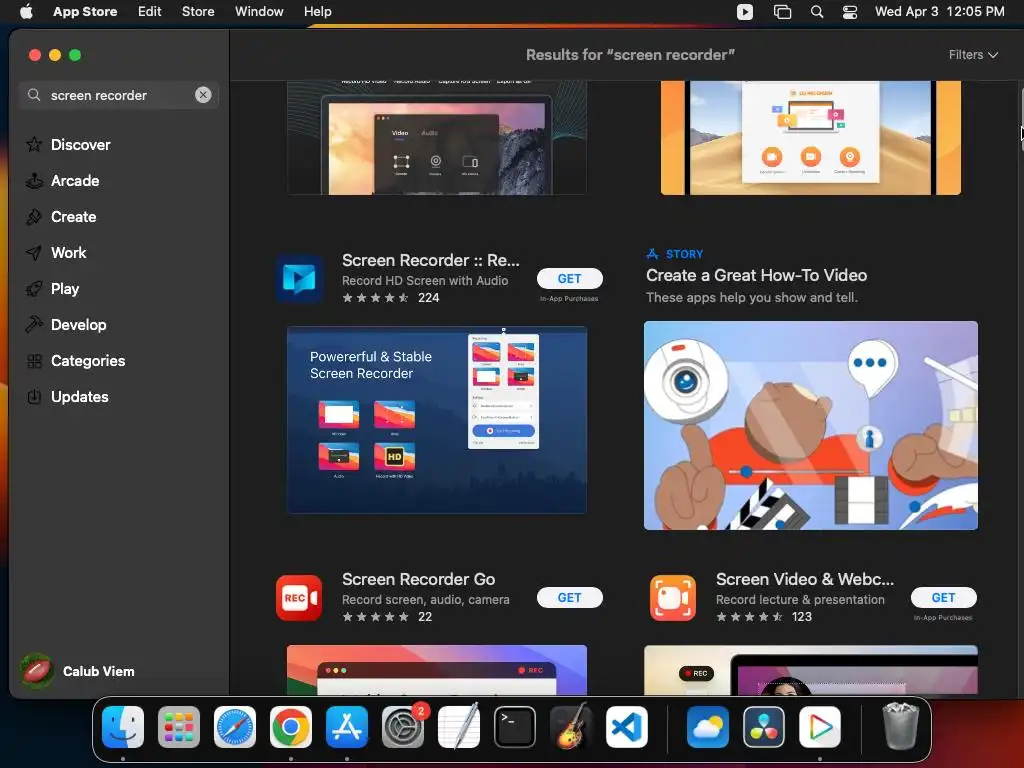Open the Screen Recorder Go screenshot preview

click(437, 670)
